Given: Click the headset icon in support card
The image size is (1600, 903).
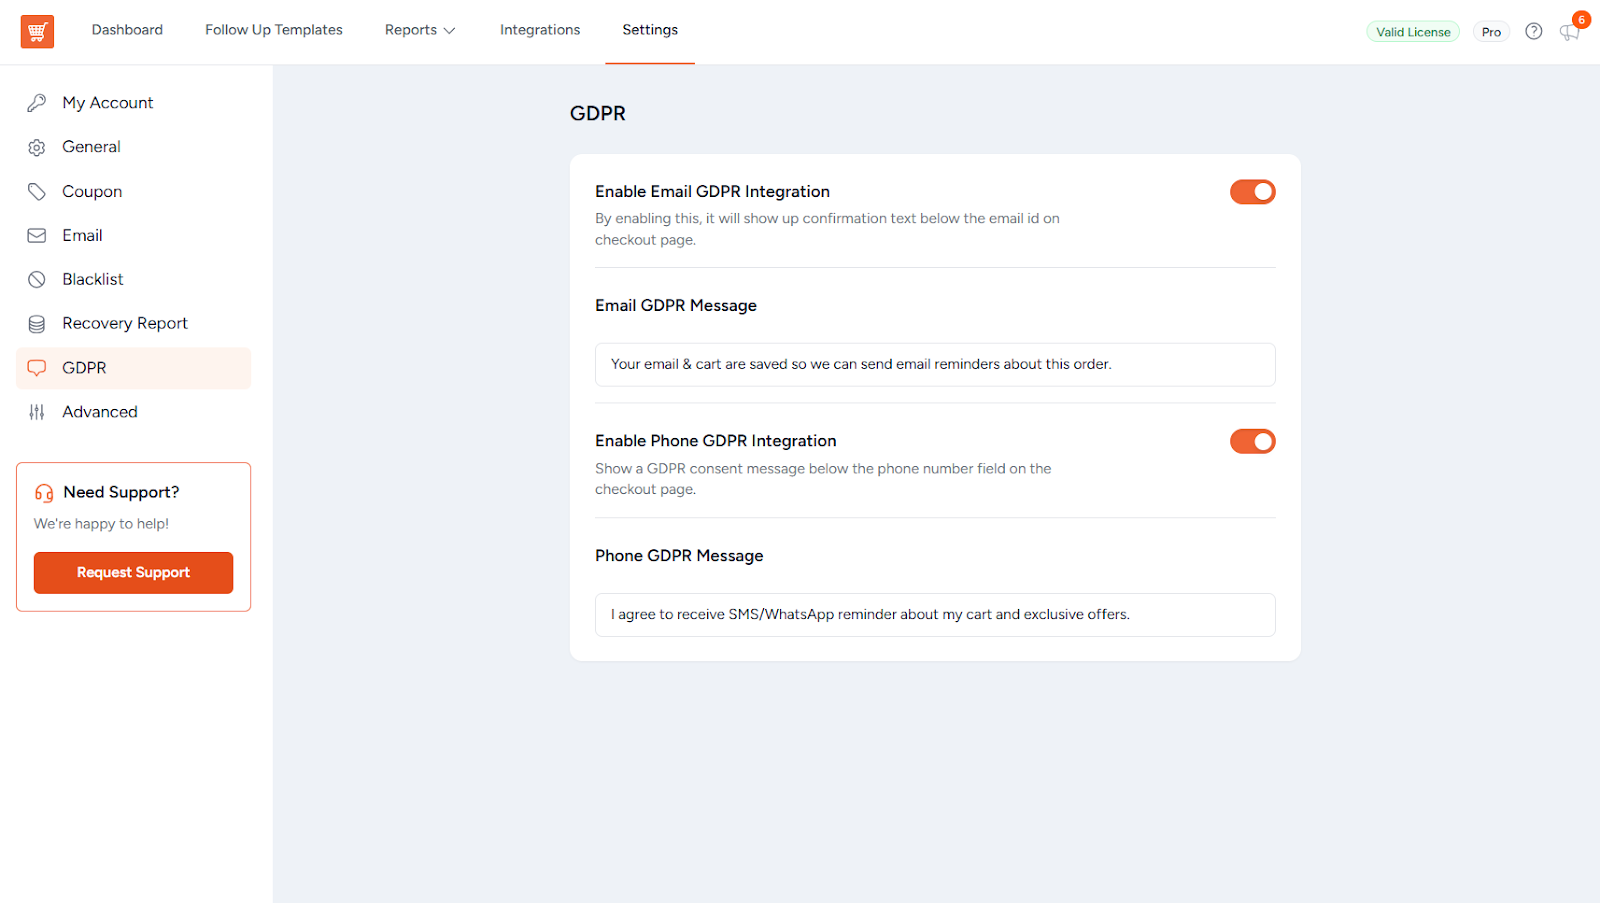Looking at the screenshot, I should pyautogui.click(x=43, y=492).
